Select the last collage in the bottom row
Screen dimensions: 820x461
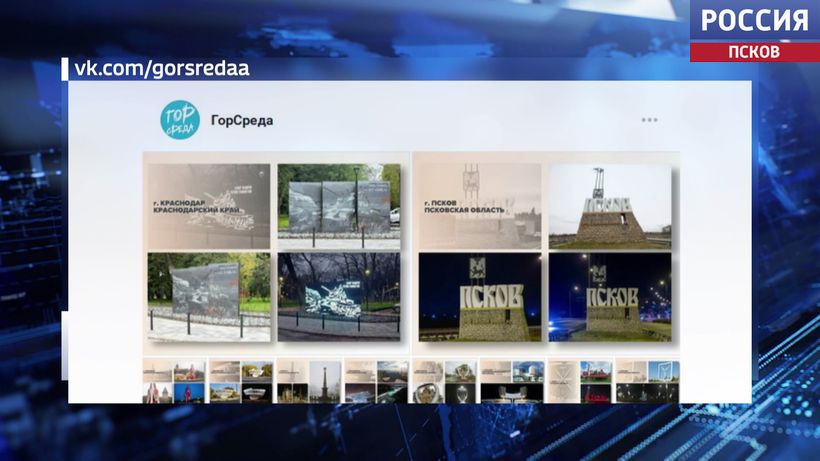tap(647, 381)
